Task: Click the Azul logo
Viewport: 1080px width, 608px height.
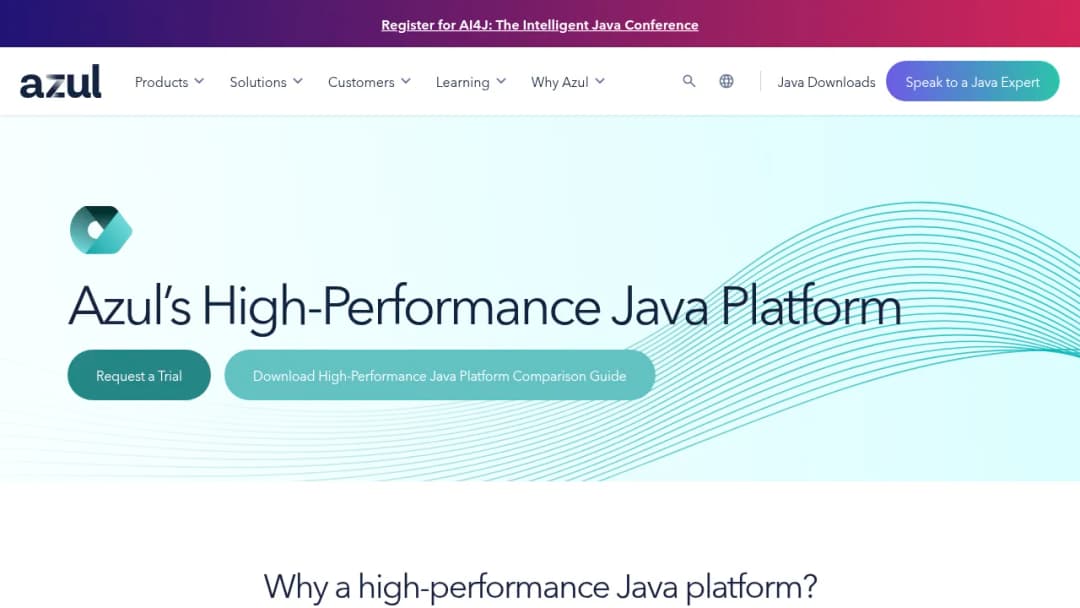Action: coord(61,81)
